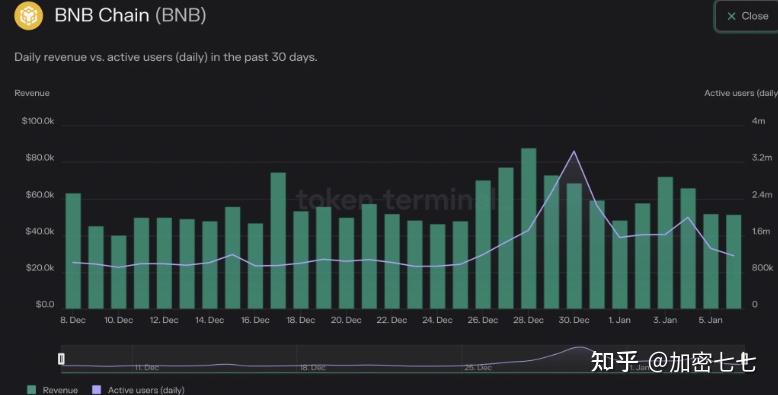Click the 2.4m active users axis value
This screenshot has height=395, width=778.
pos(762,195)
